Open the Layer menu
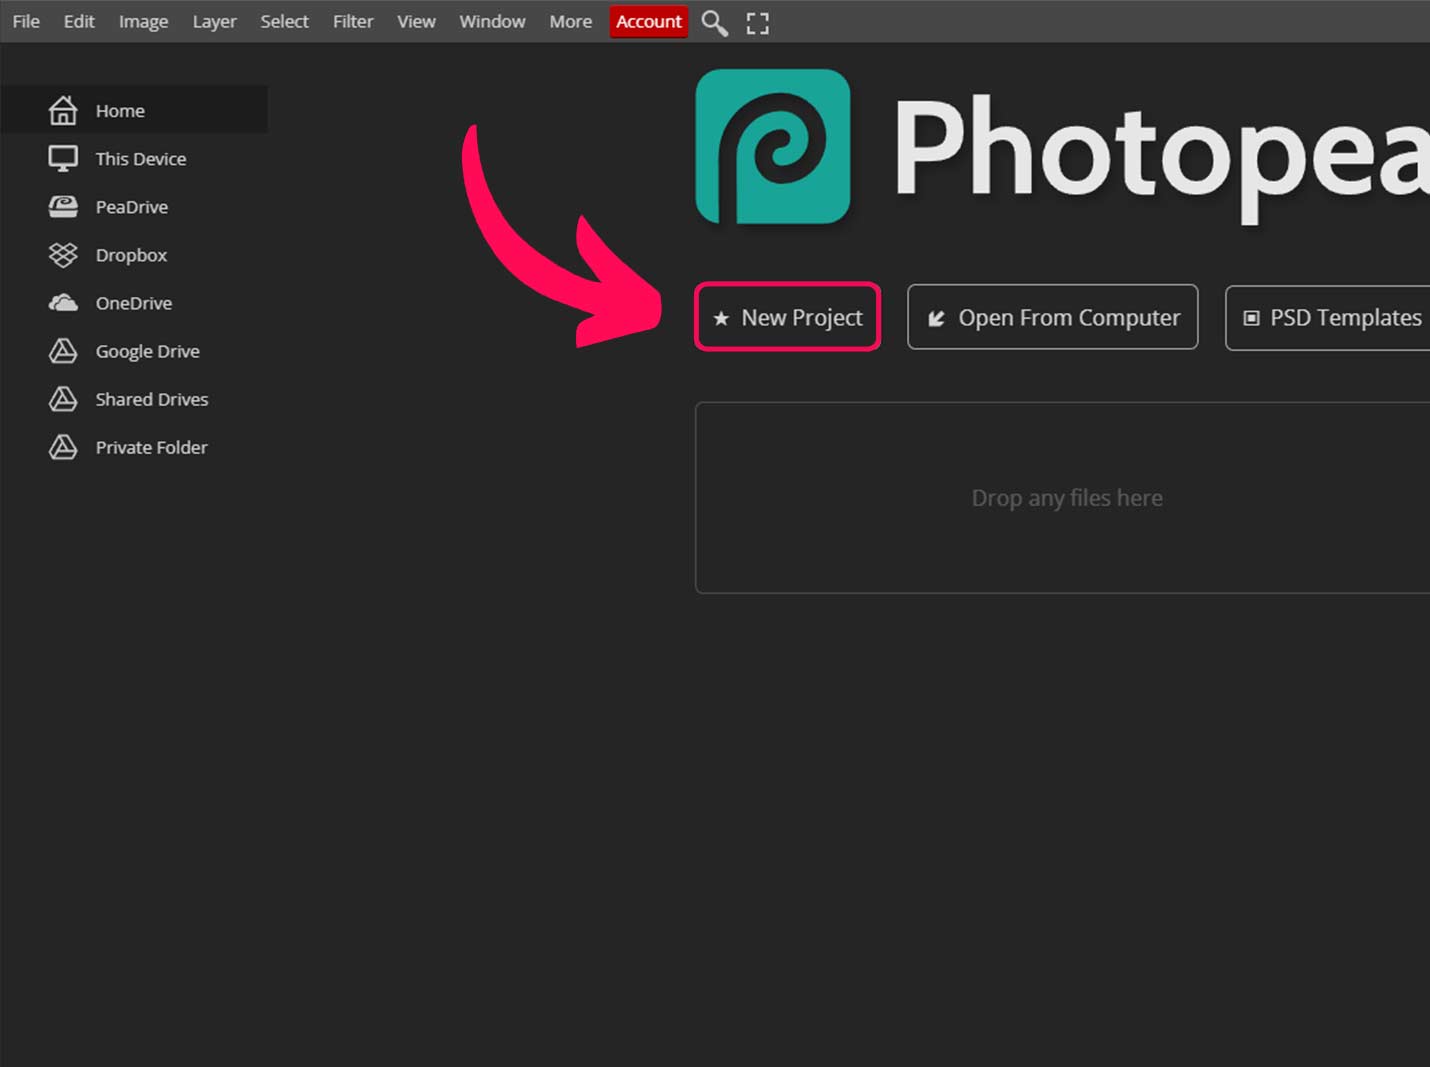This screenshot has width=1430, height=1067. 214,21
